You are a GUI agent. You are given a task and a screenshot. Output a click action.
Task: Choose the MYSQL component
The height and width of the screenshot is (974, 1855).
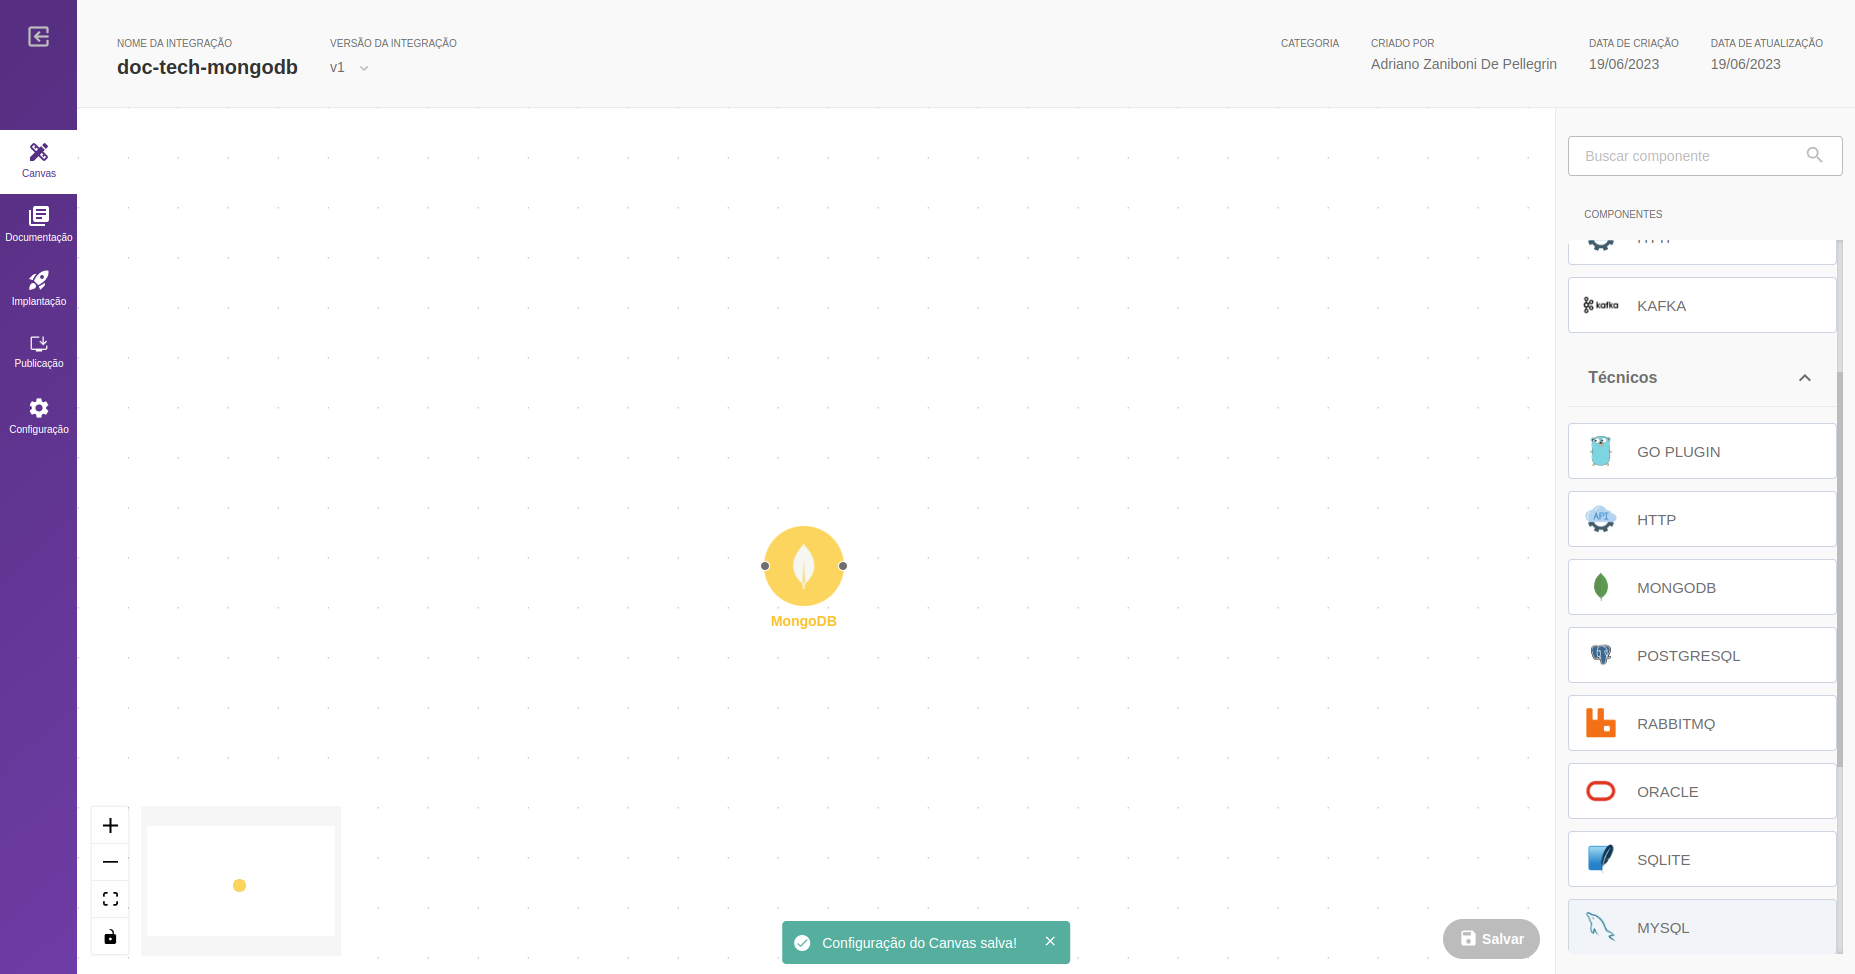click(1702, 927)
